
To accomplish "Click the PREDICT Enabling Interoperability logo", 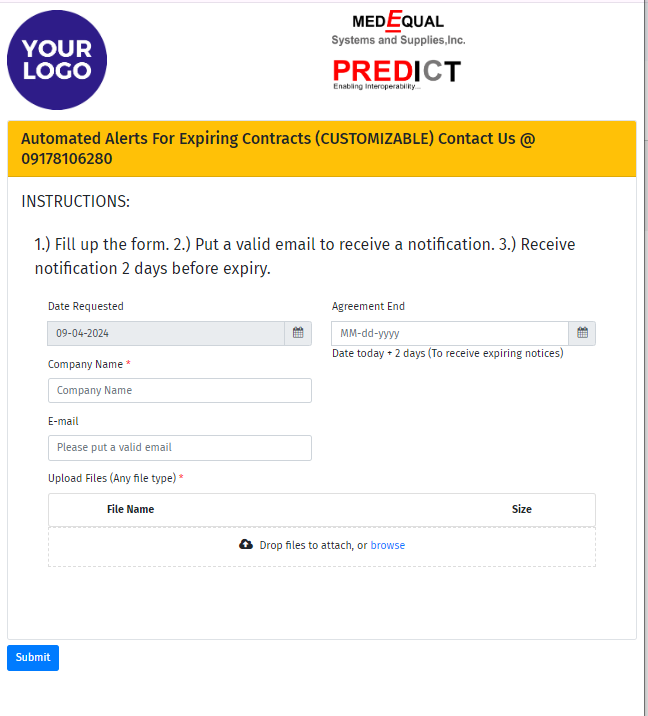I will (397, 74).
